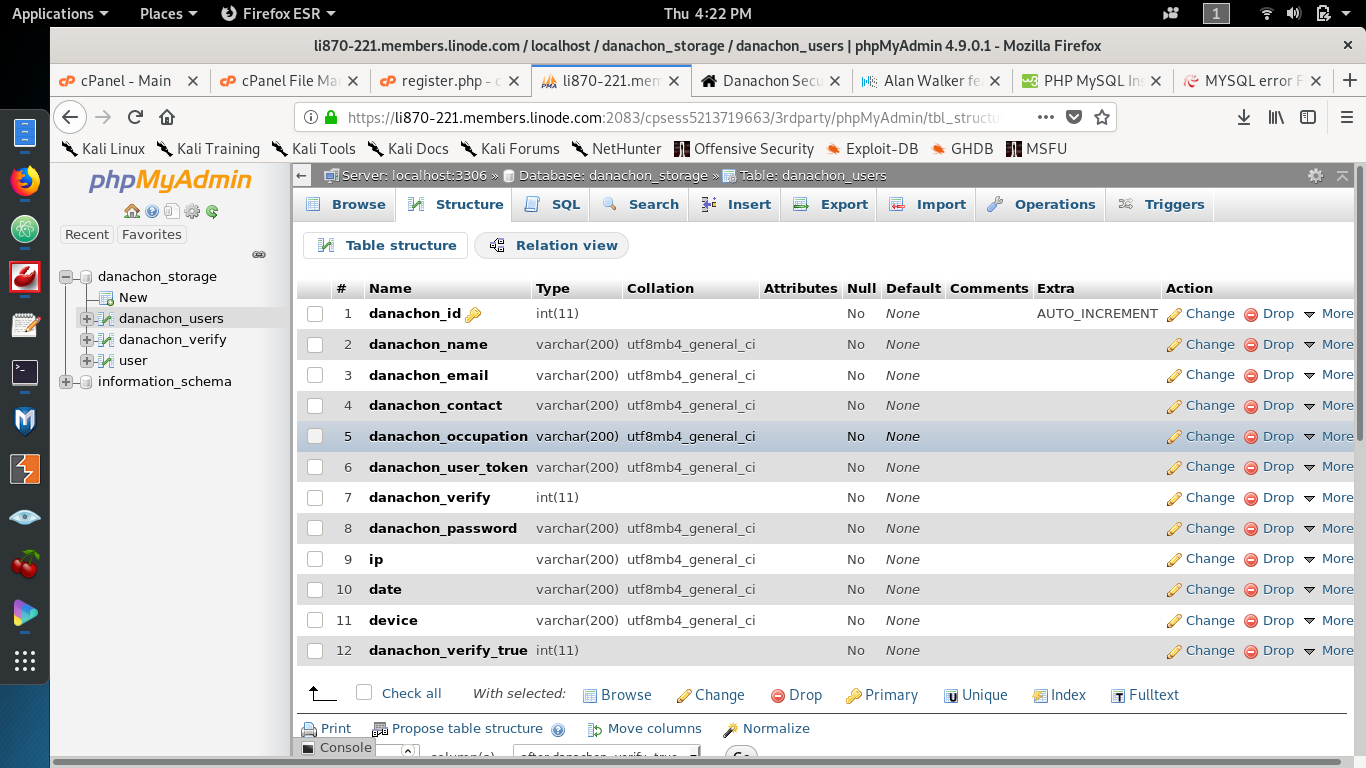1366x768 pixels.
Task: Open the Places menu in top bar
Action: (x=168, y=13)
